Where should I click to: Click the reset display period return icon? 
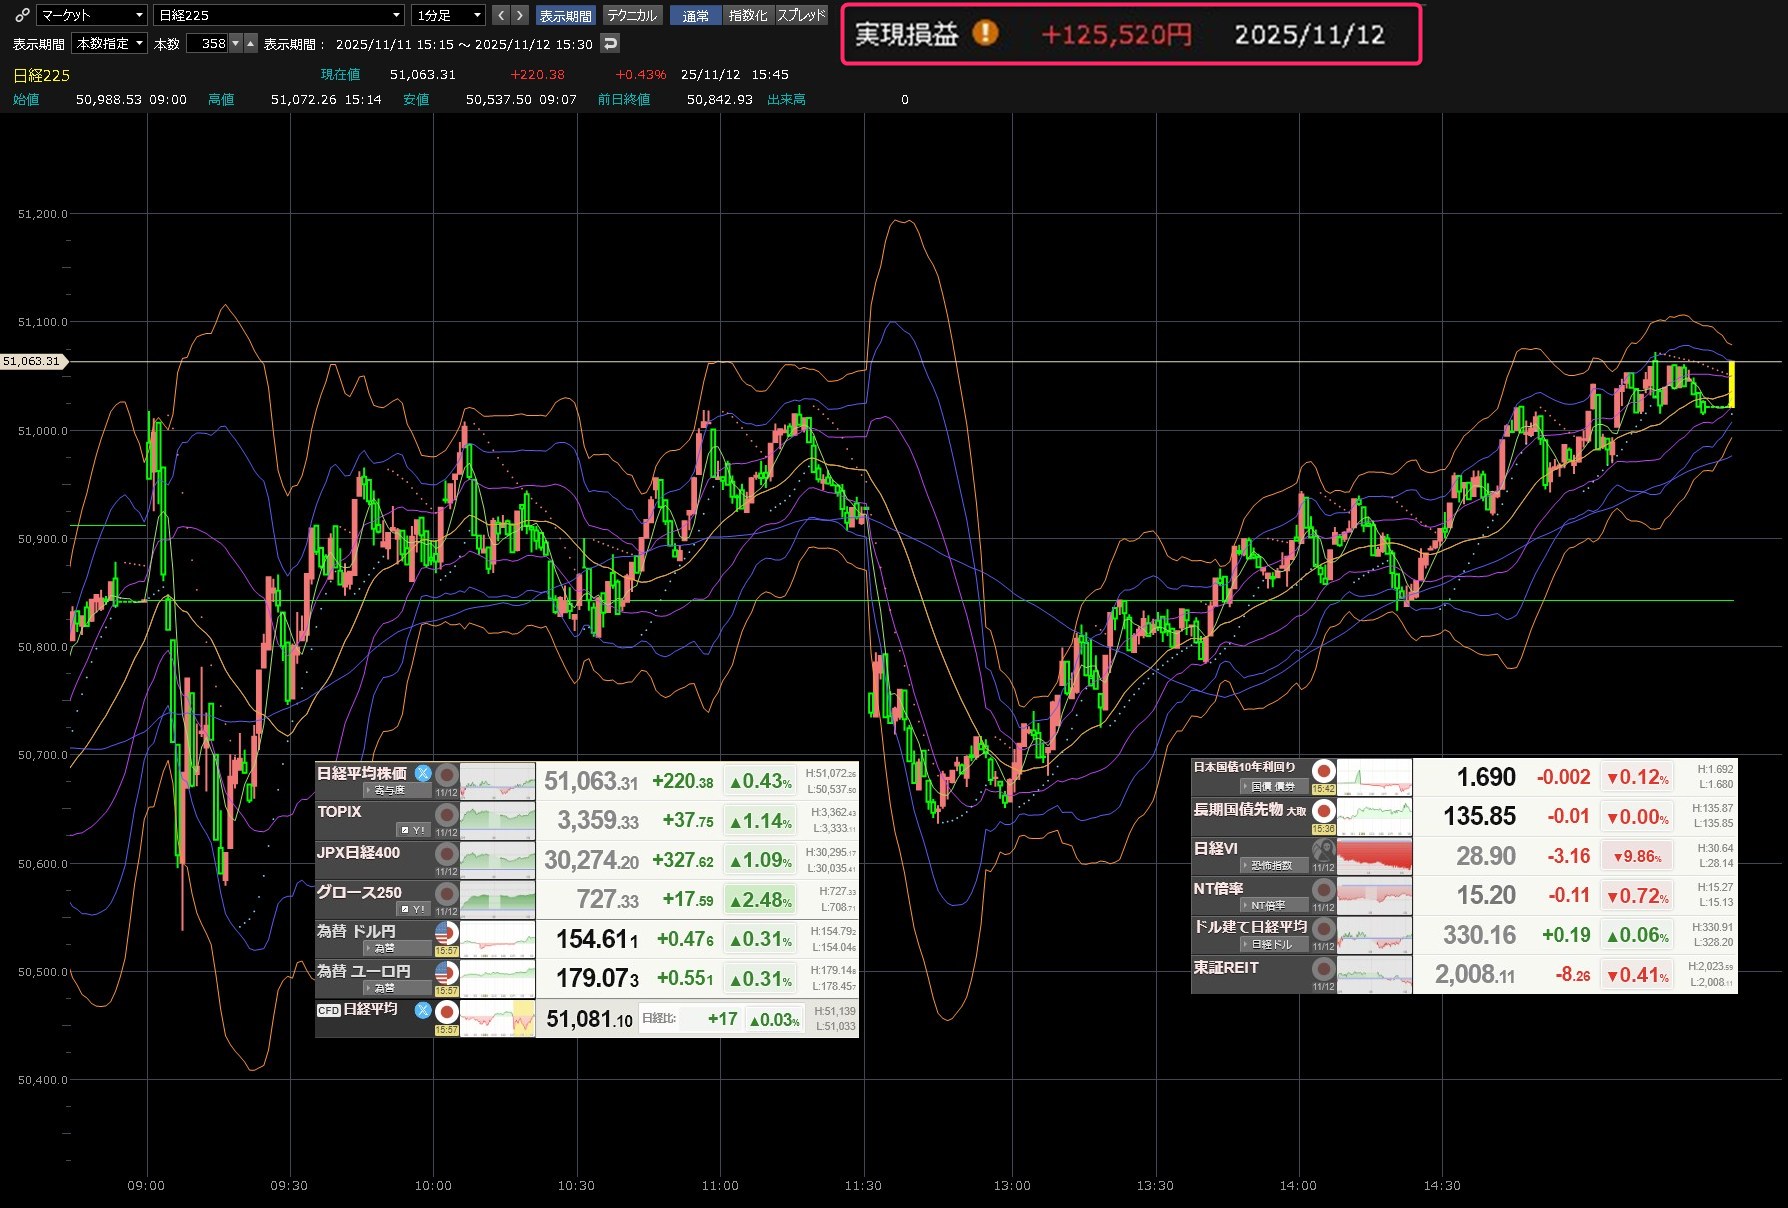coord(610,43)
